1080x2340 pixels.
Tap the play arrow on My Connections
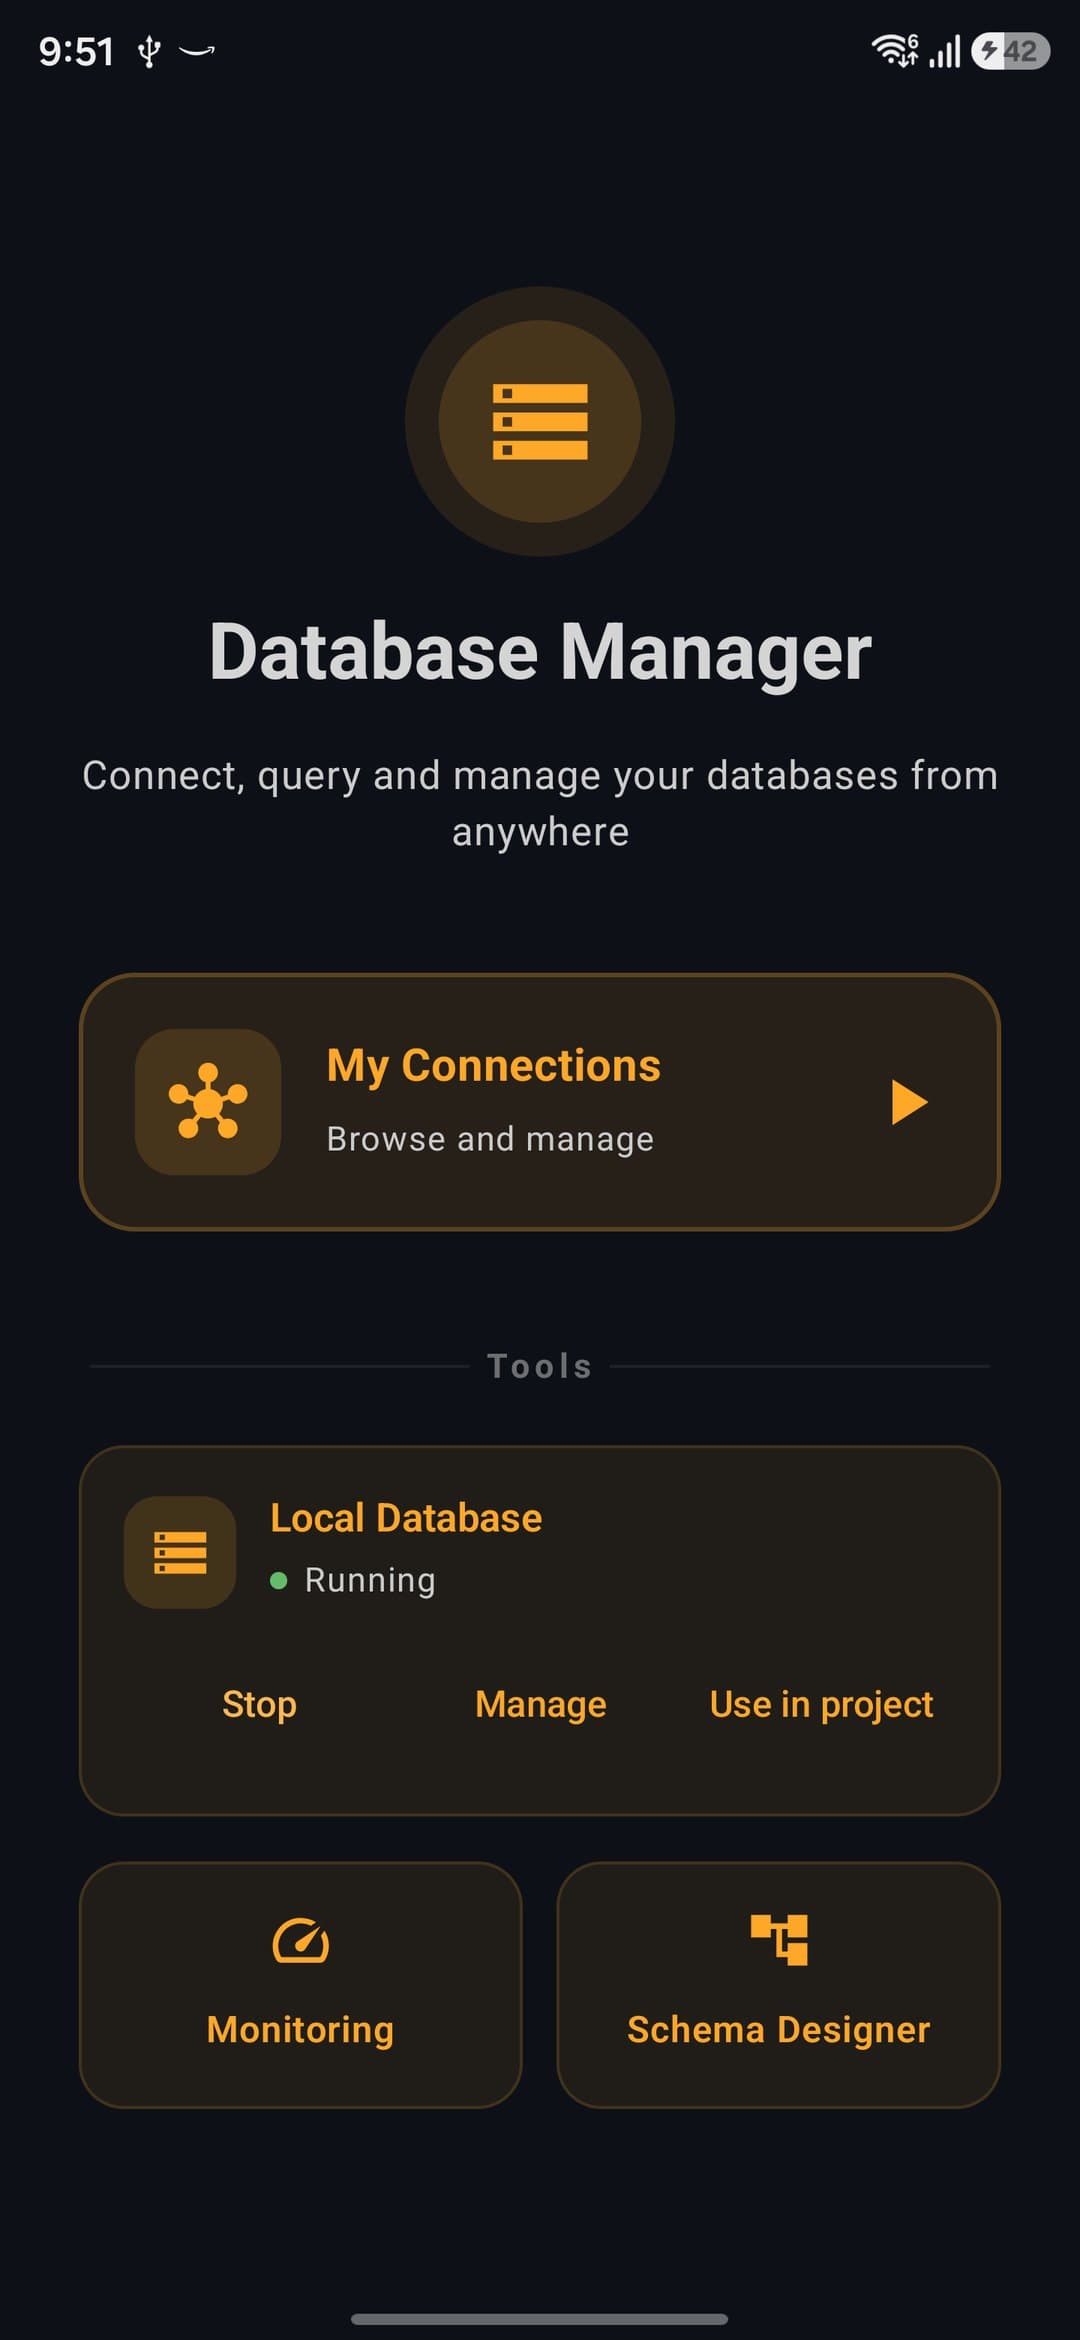tap(909, 1102)
